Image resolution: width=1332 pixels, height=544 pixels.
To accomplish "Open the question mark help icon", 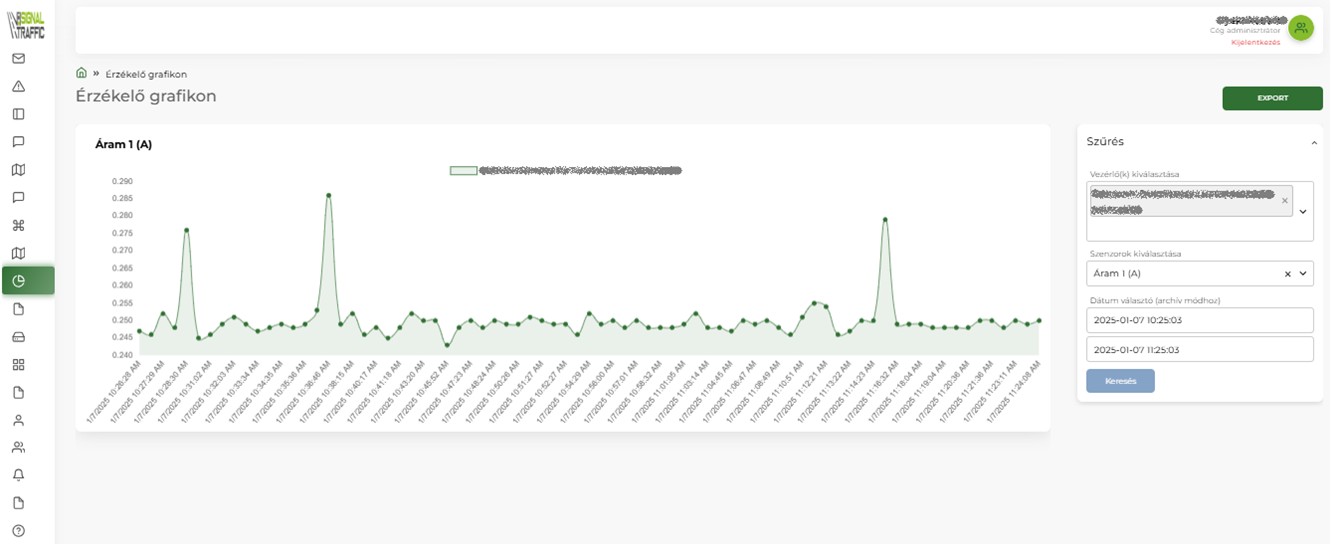I will tap(18, 530).
